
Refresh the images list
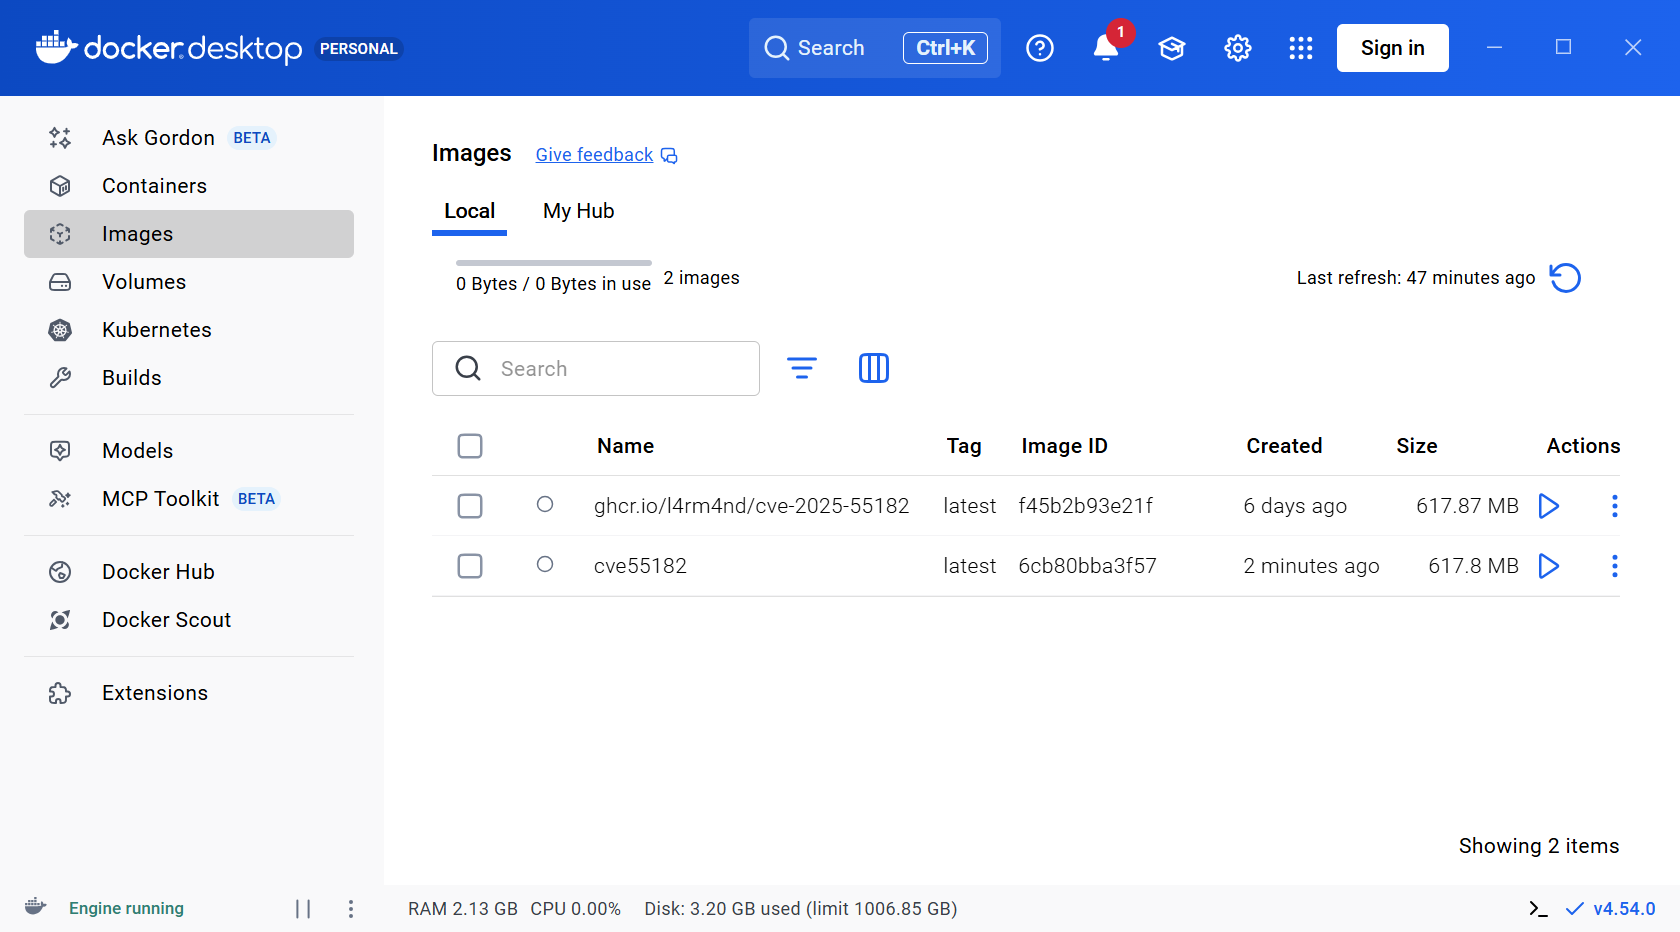pyautogui.click(x=1565, y=278)
